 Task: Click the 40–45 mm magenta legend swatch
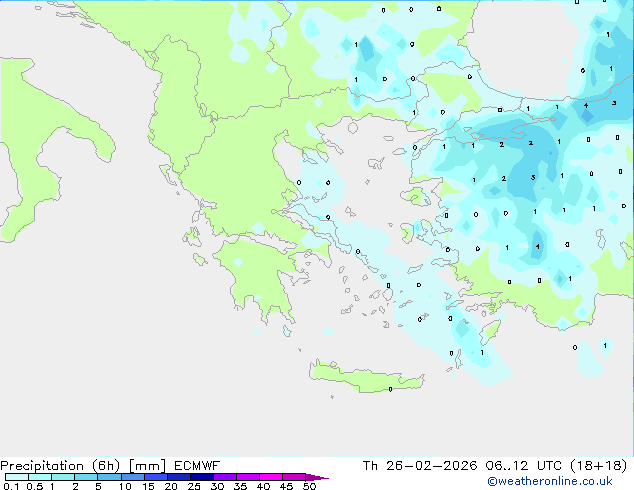click(271, 477)
